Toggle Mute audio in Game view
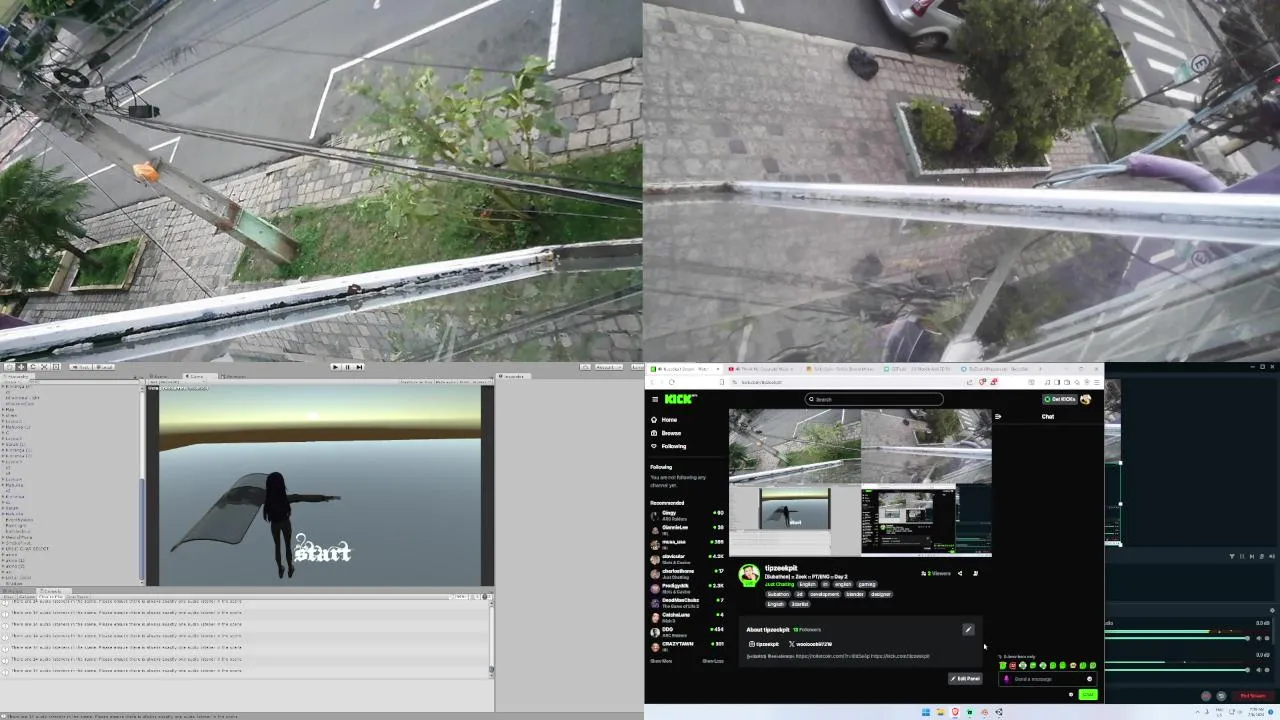Image resolution: width=1280 pixels, height=720 pixels. coord(446,382)
